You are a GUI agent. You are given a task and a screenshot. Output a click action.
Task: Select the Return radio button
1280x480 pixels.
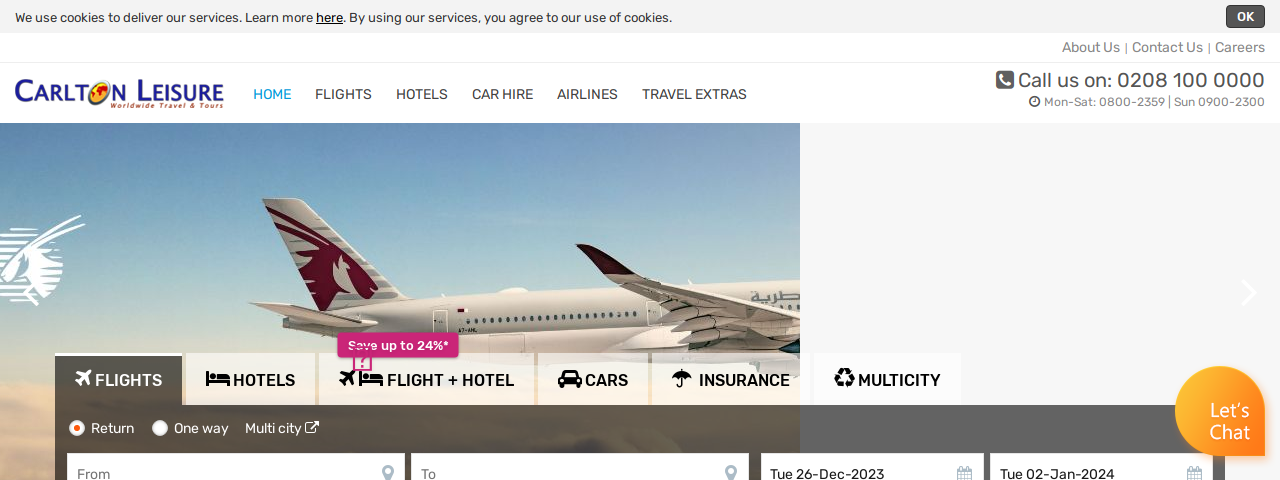[77, 428]
